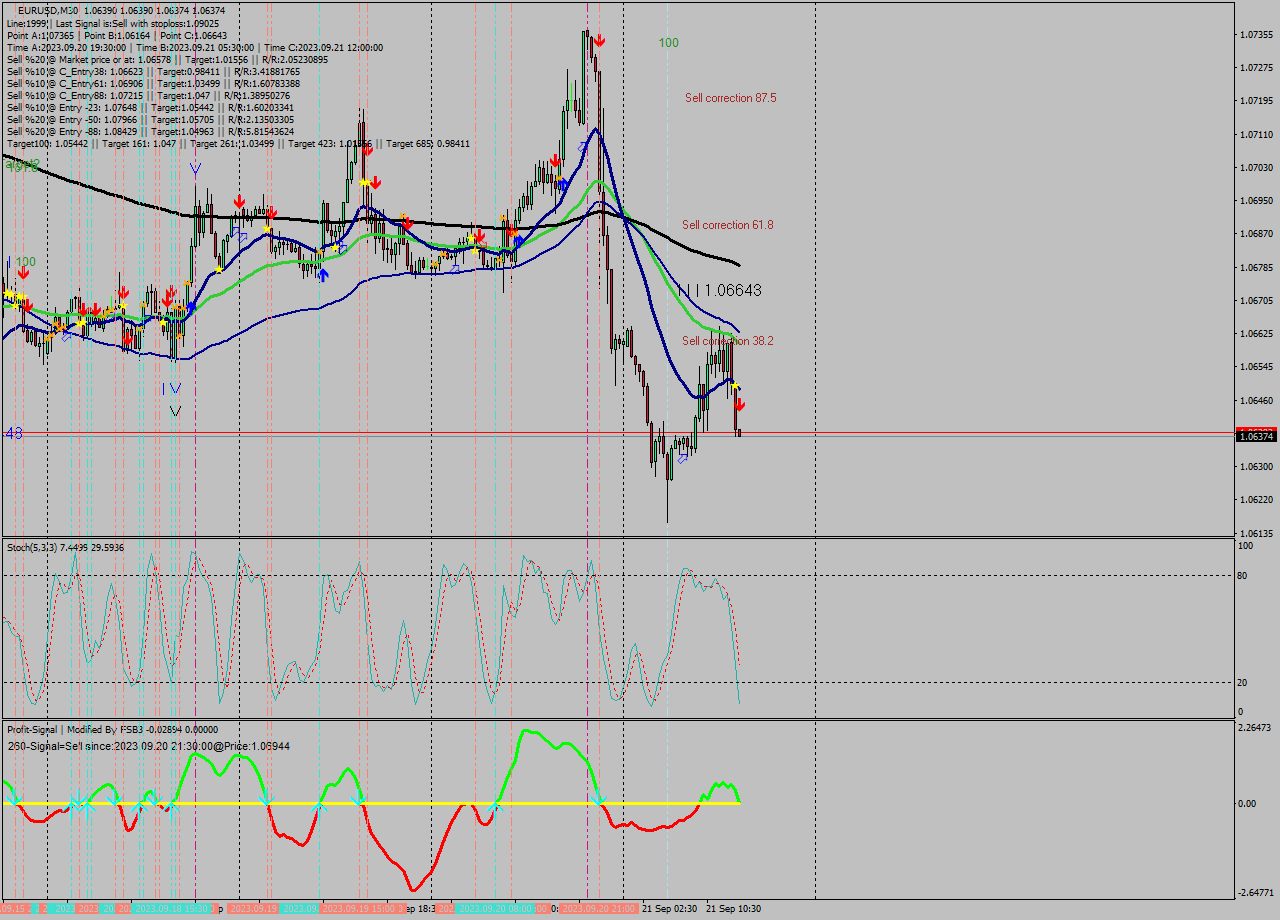The width and height of the screenshot is (1280, 920).
Task: Select the 'Sell %20 @ Market price' line
Action: (x=167, y=59)
